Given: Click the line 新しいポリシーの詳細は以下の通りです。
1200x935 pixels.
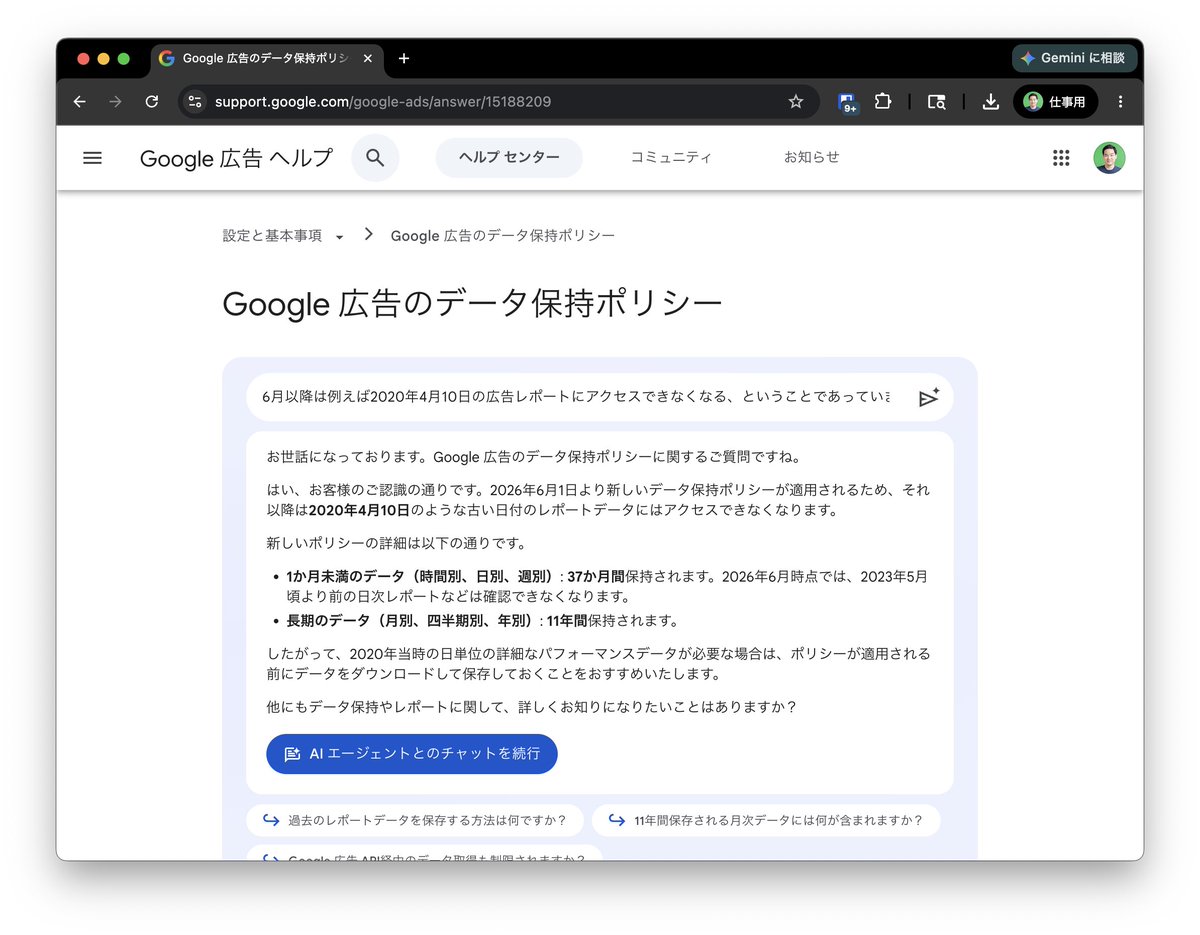Looking at the screenshot, I should [396, 544].
